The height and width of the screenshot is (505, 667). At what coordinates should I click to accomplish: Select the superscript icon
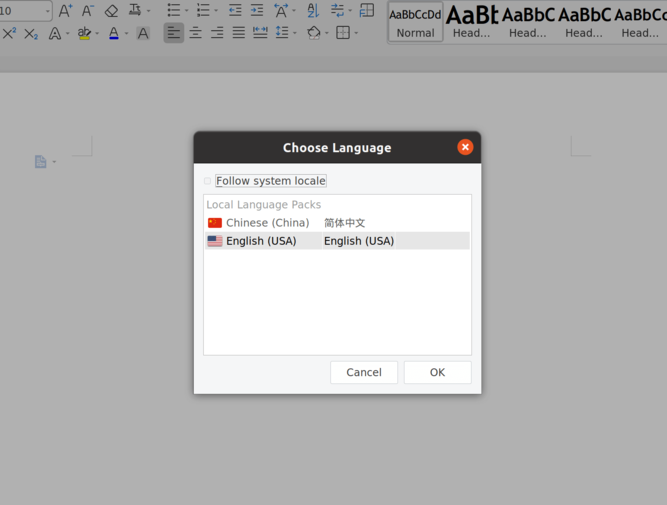10,33
